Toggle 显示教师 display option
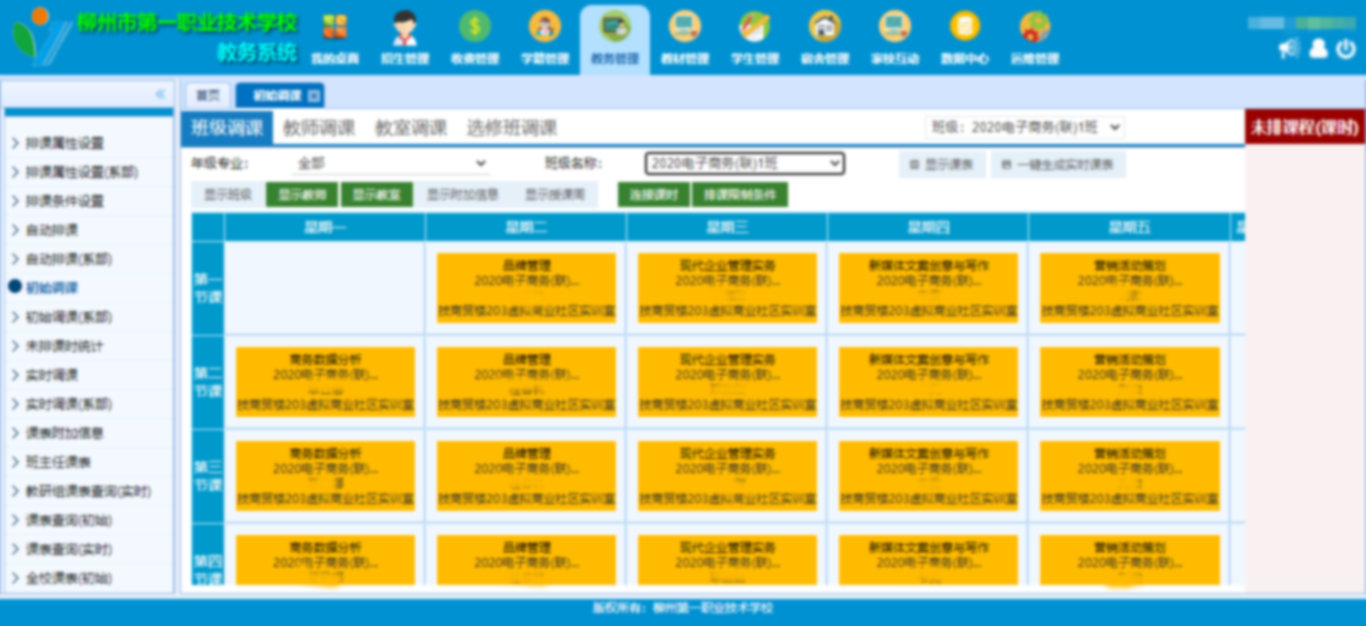 (x=302, y=195)
